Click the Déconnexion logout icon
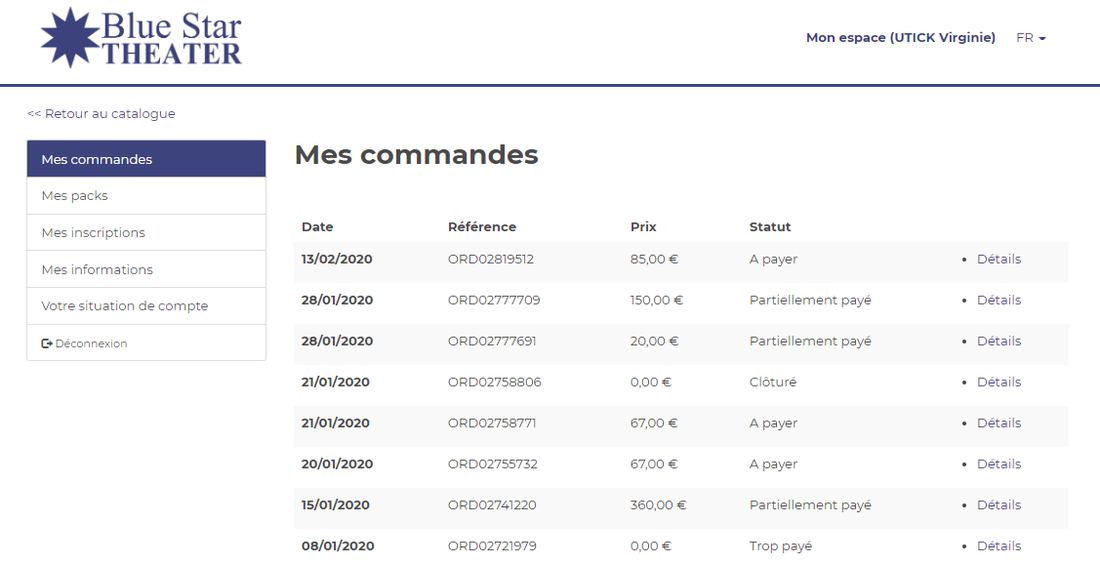Screen dimensions: 1100x564 pos(47,344)
